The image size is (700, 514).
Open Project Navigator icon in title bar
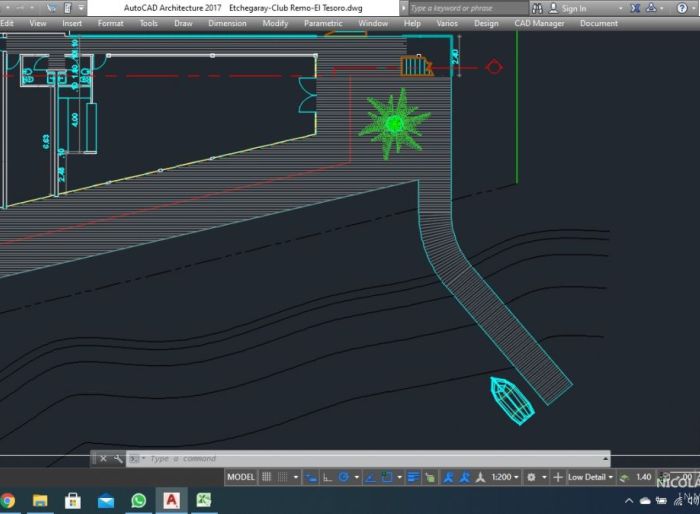pyautogui.click(x=67, y=8)
